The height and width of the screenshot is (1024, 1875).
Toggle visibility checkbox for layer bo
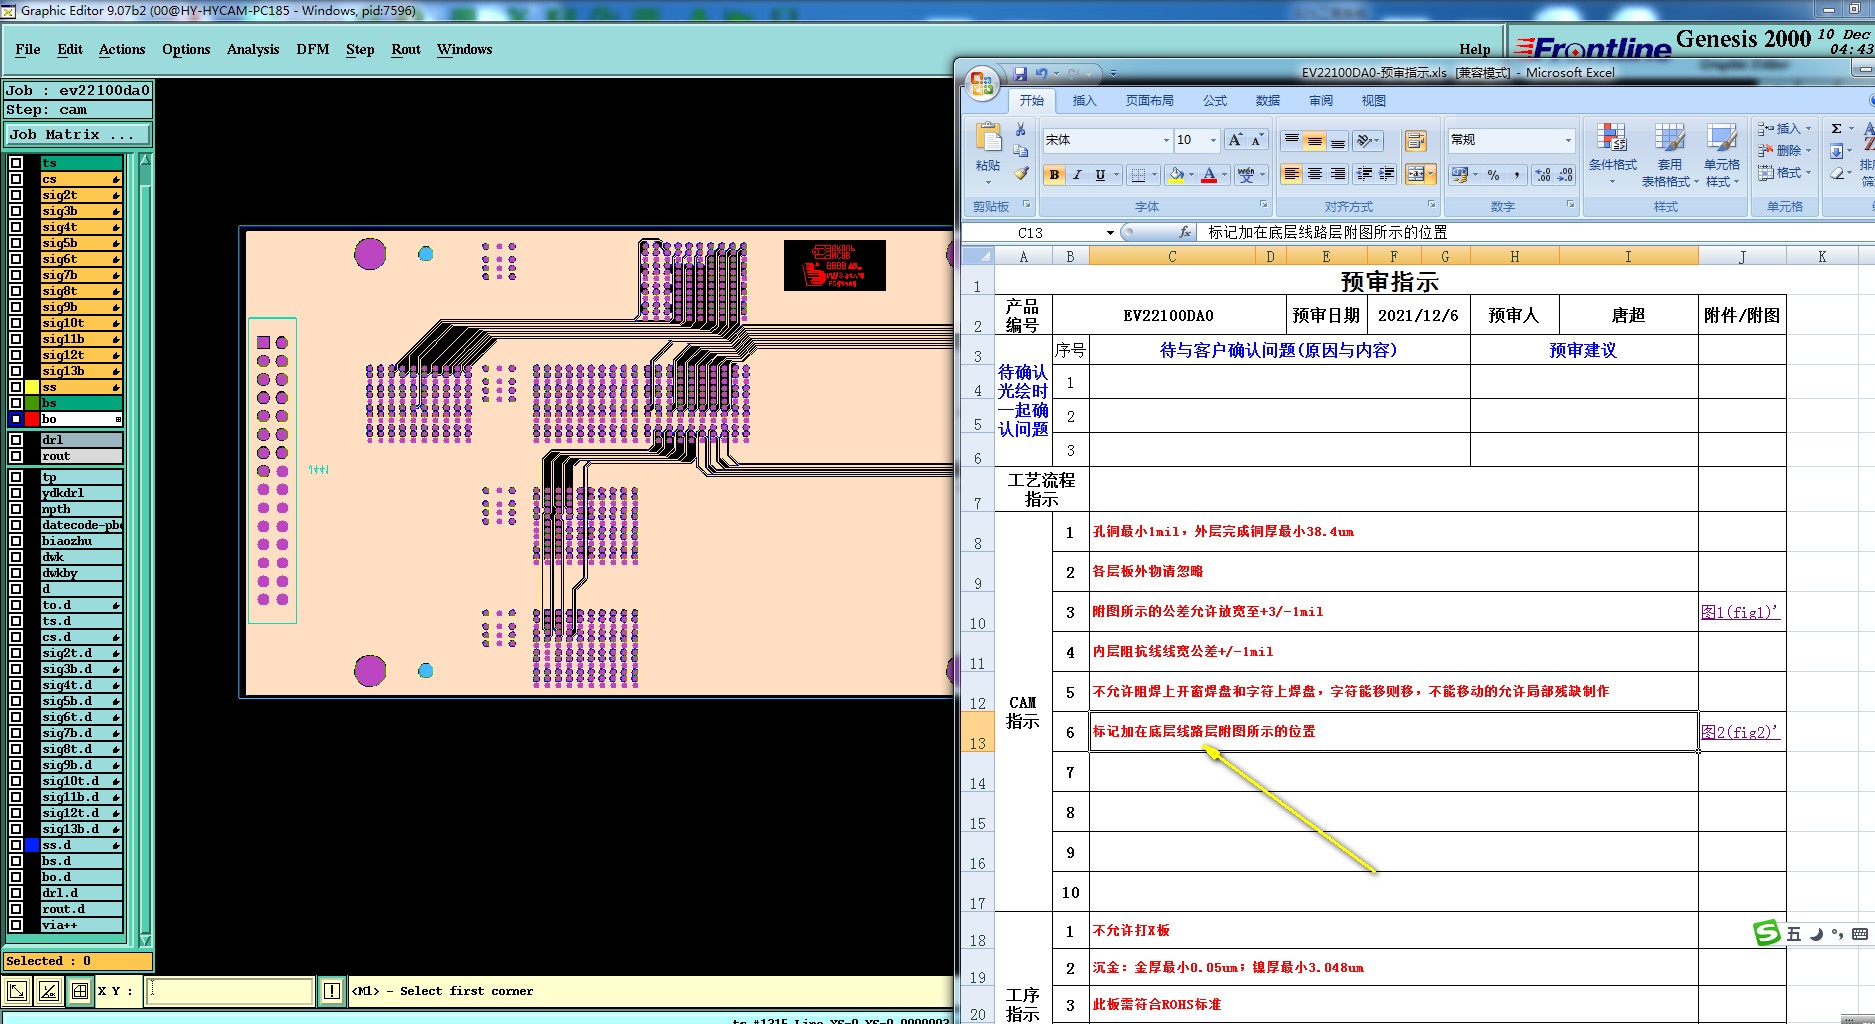[x=16, y=419]
